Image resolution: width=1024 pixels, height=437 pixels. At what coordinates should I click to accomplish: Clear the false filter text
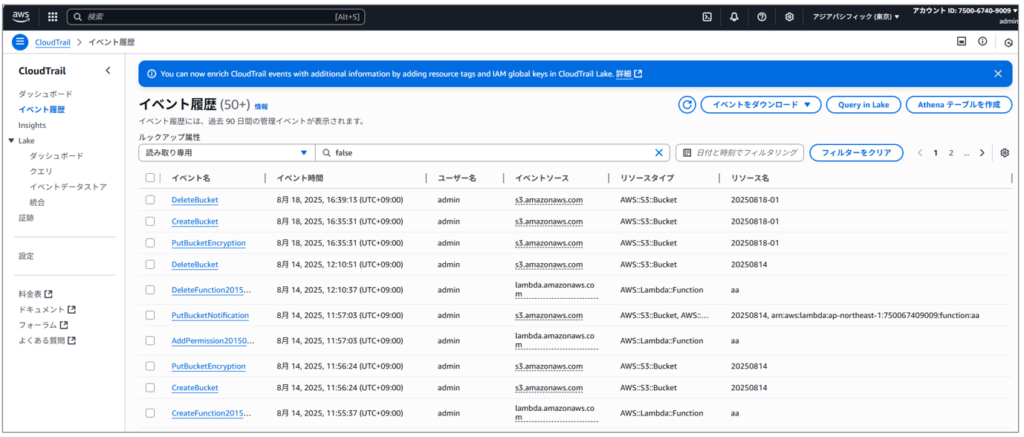659,153
